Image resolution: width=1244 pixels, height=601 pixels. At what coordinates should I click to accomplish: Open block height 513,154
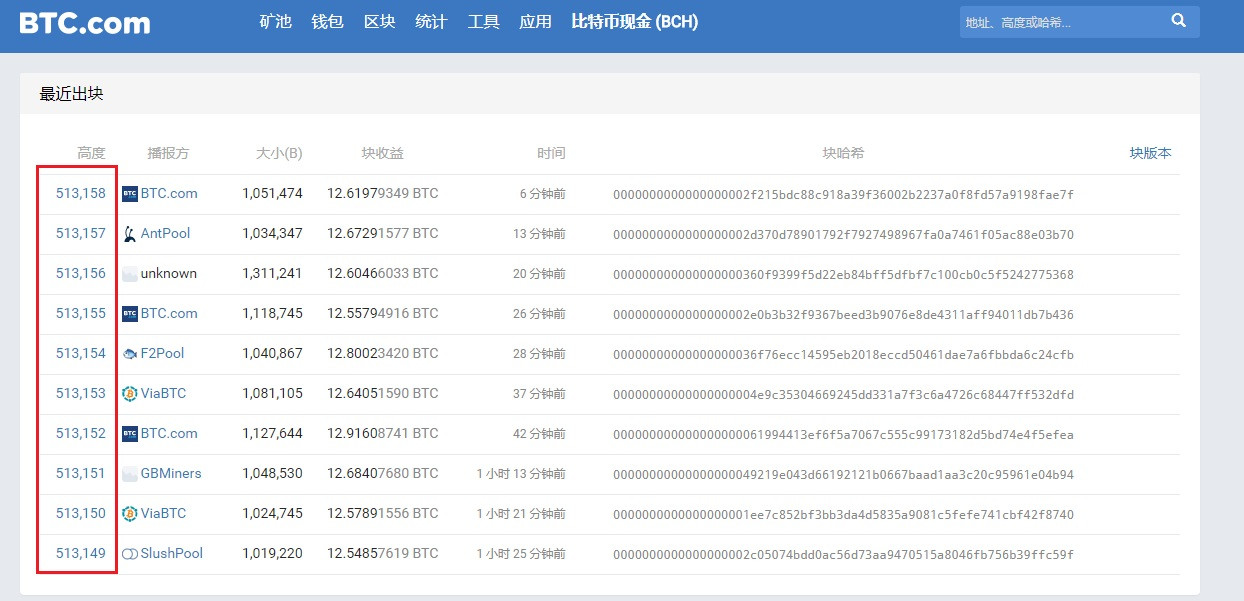pos(81,353)
